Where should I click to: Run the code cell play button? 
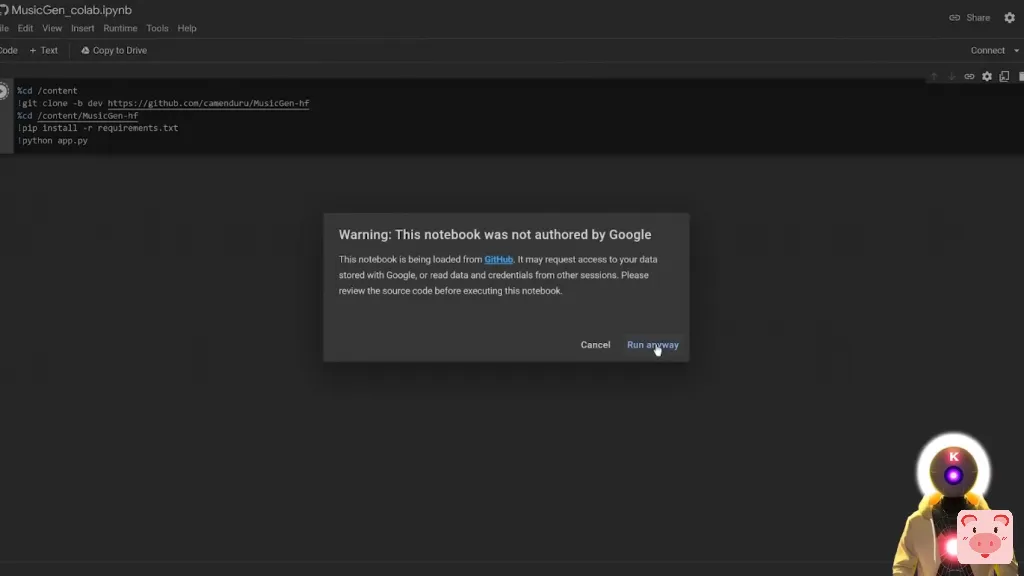[x=3, y=91]
